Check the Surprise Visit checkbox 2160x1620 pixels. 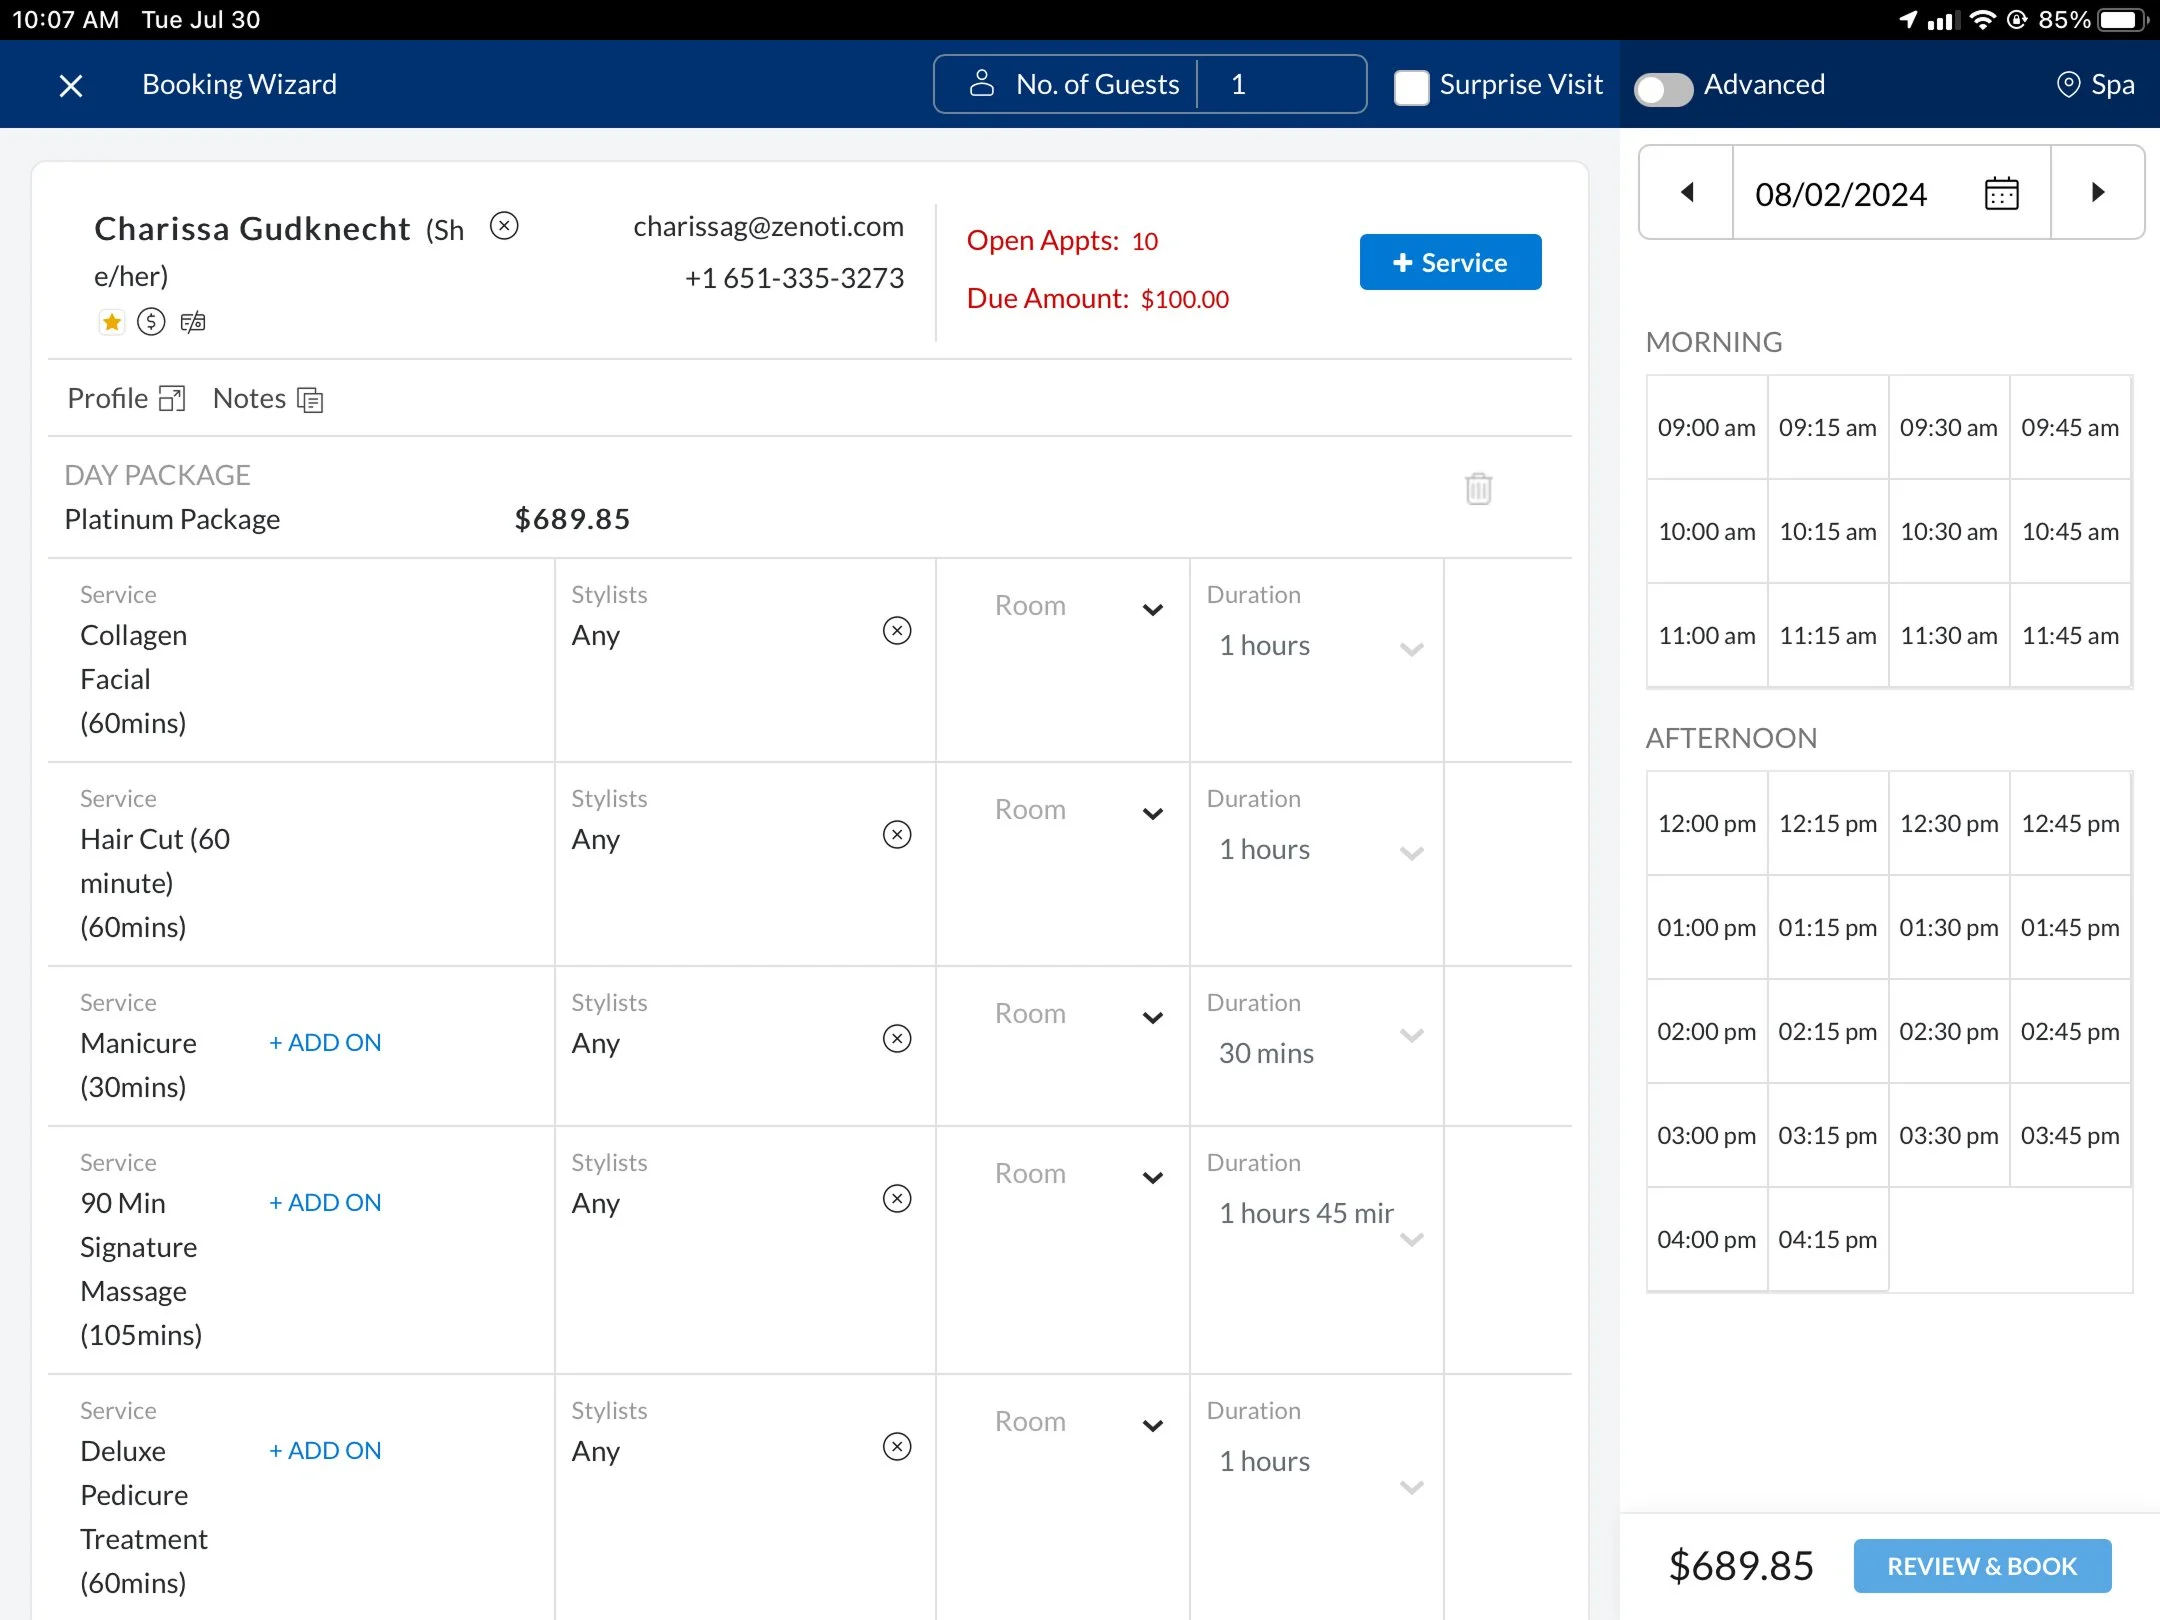[1411, 86]
